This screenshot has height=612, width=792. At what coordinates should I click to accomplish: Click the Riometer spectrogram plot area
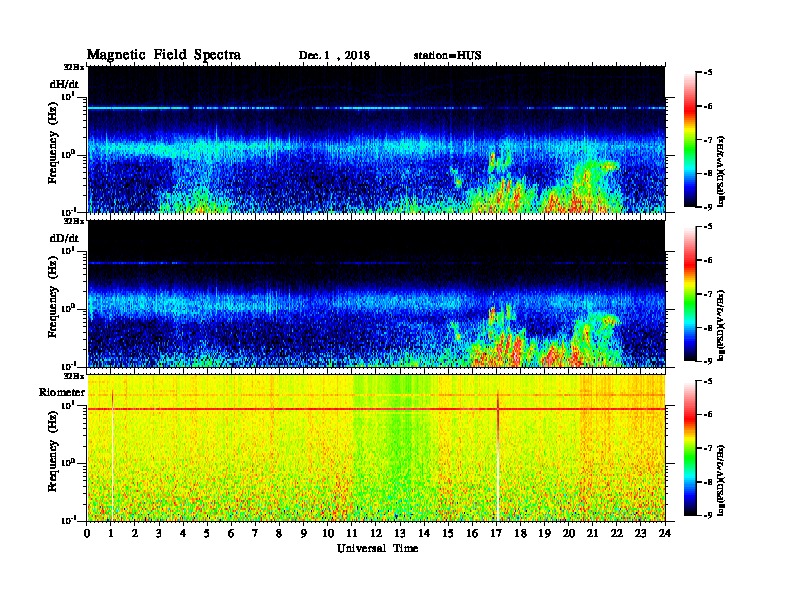coord(376,448)
